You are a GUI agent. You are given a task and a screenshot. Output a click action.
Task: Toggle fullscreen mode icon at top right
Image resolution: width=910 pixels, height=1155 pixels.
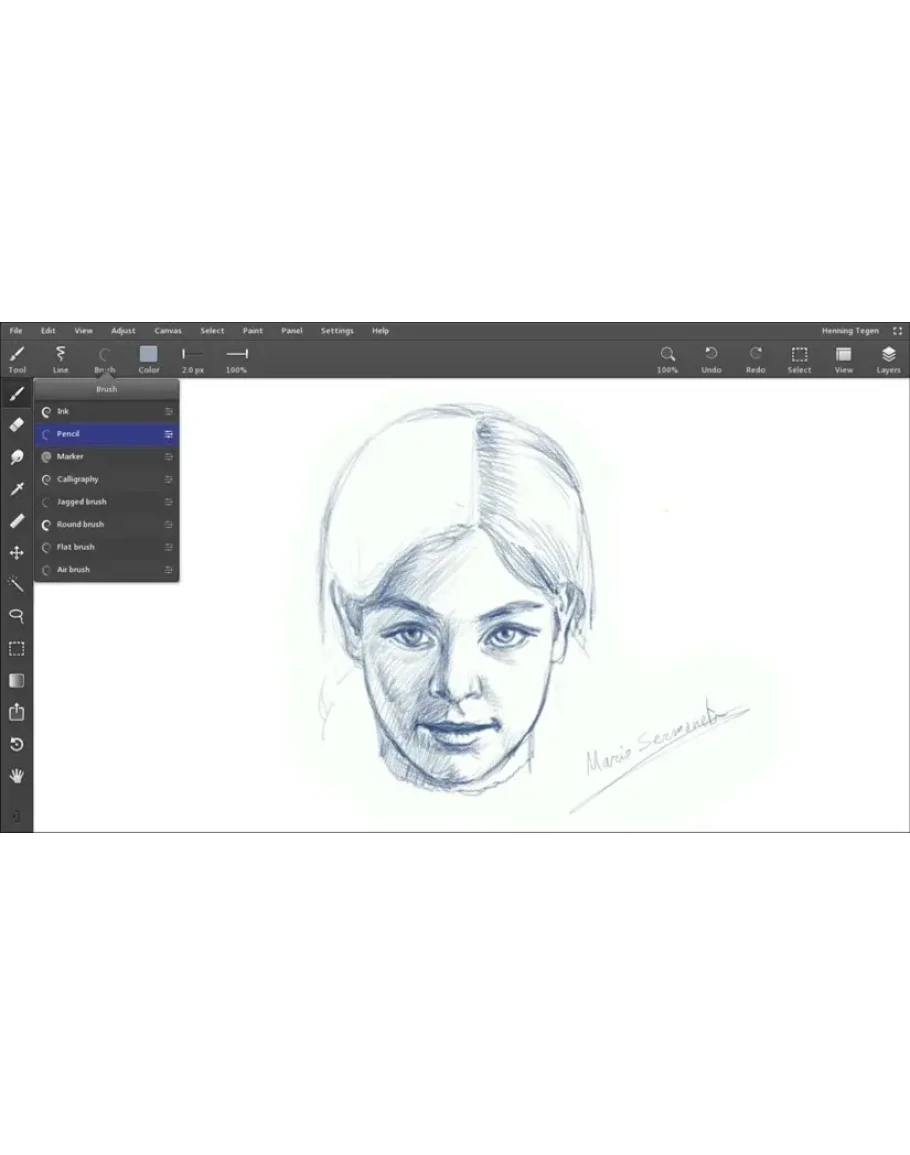(x=897, y=331)
